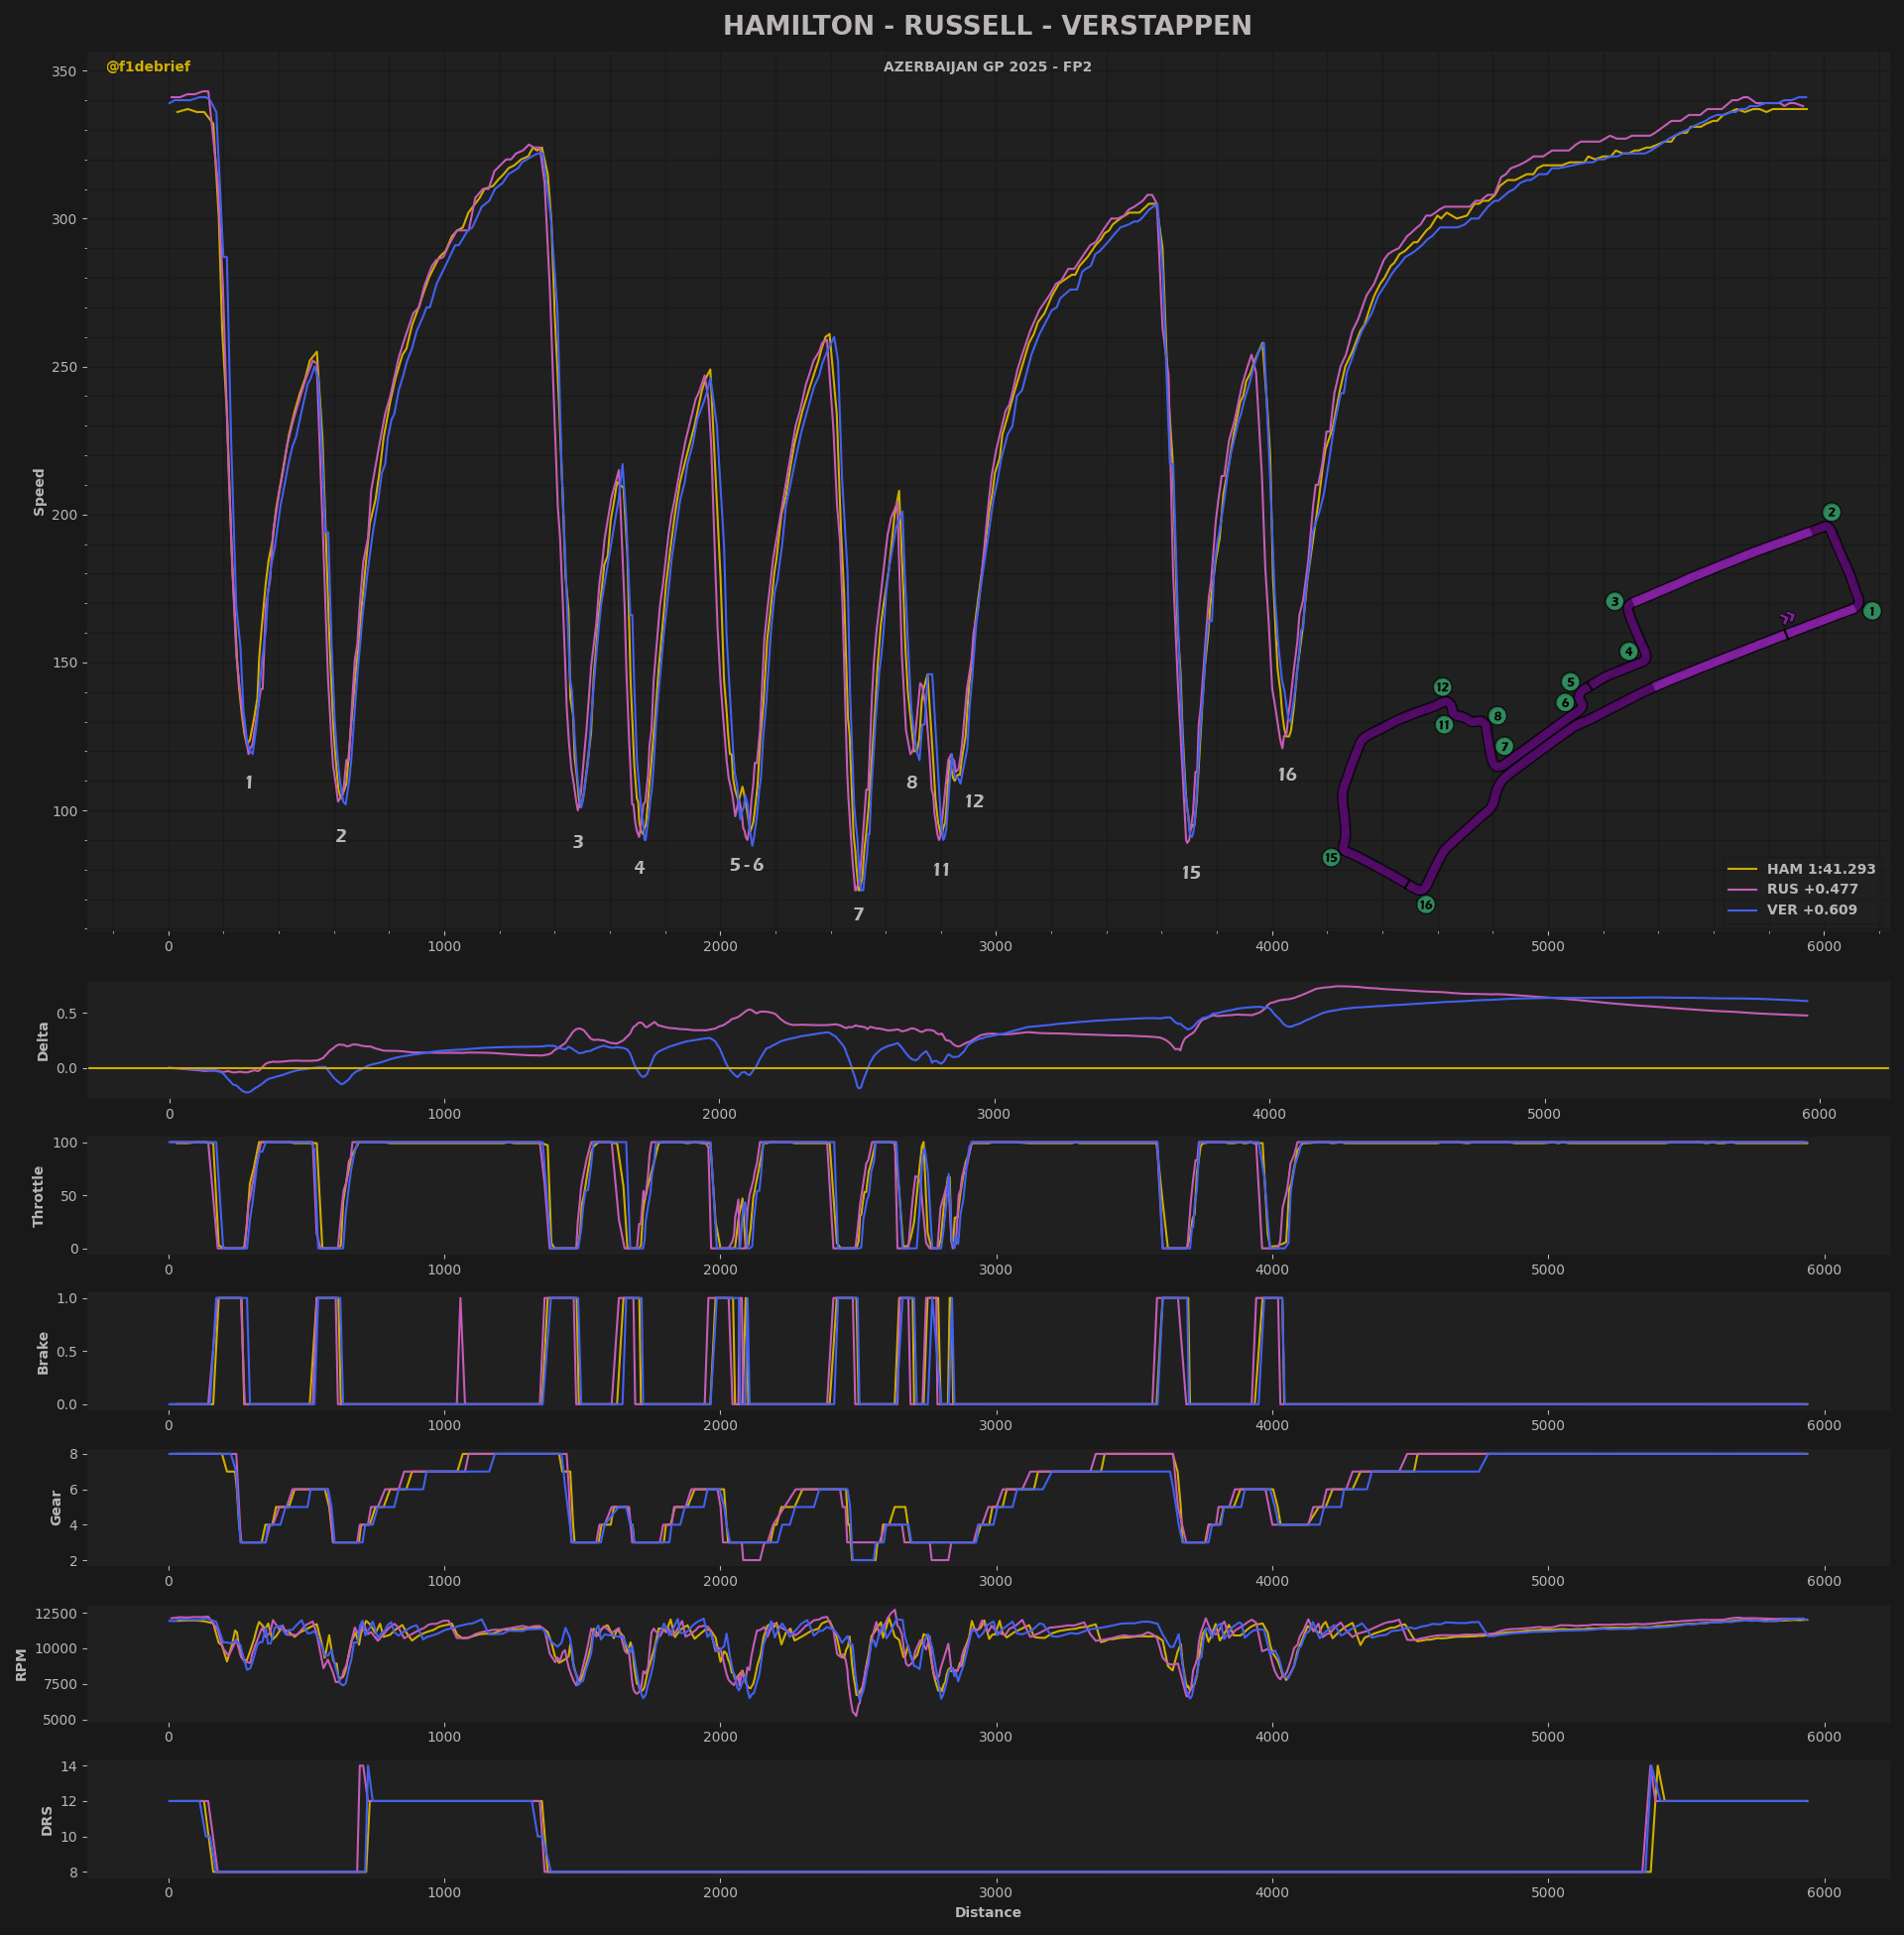Select the turn 3 circle on circuit map
Viewport: 1904px width, 1935px height.
[1614, 601]
